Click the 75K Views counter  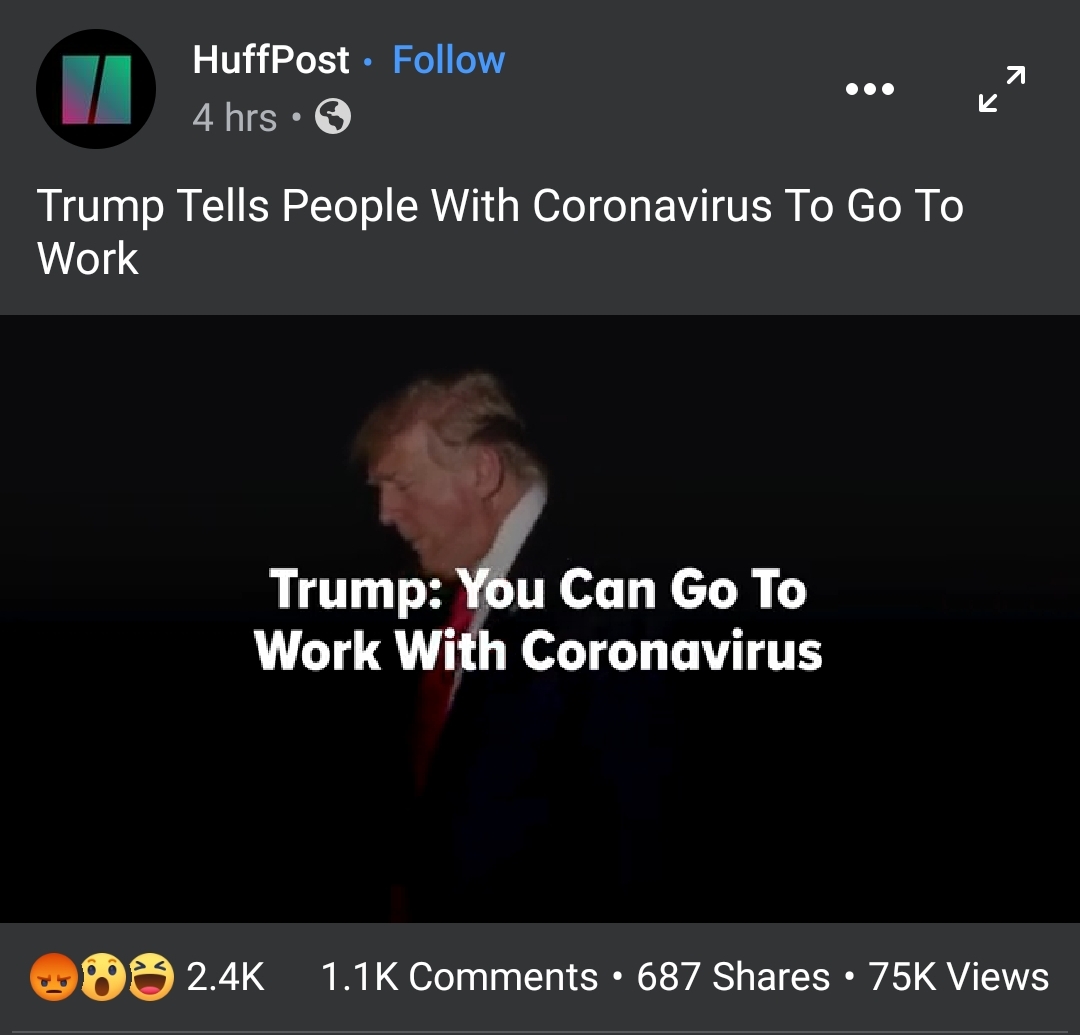click(958, 976)
